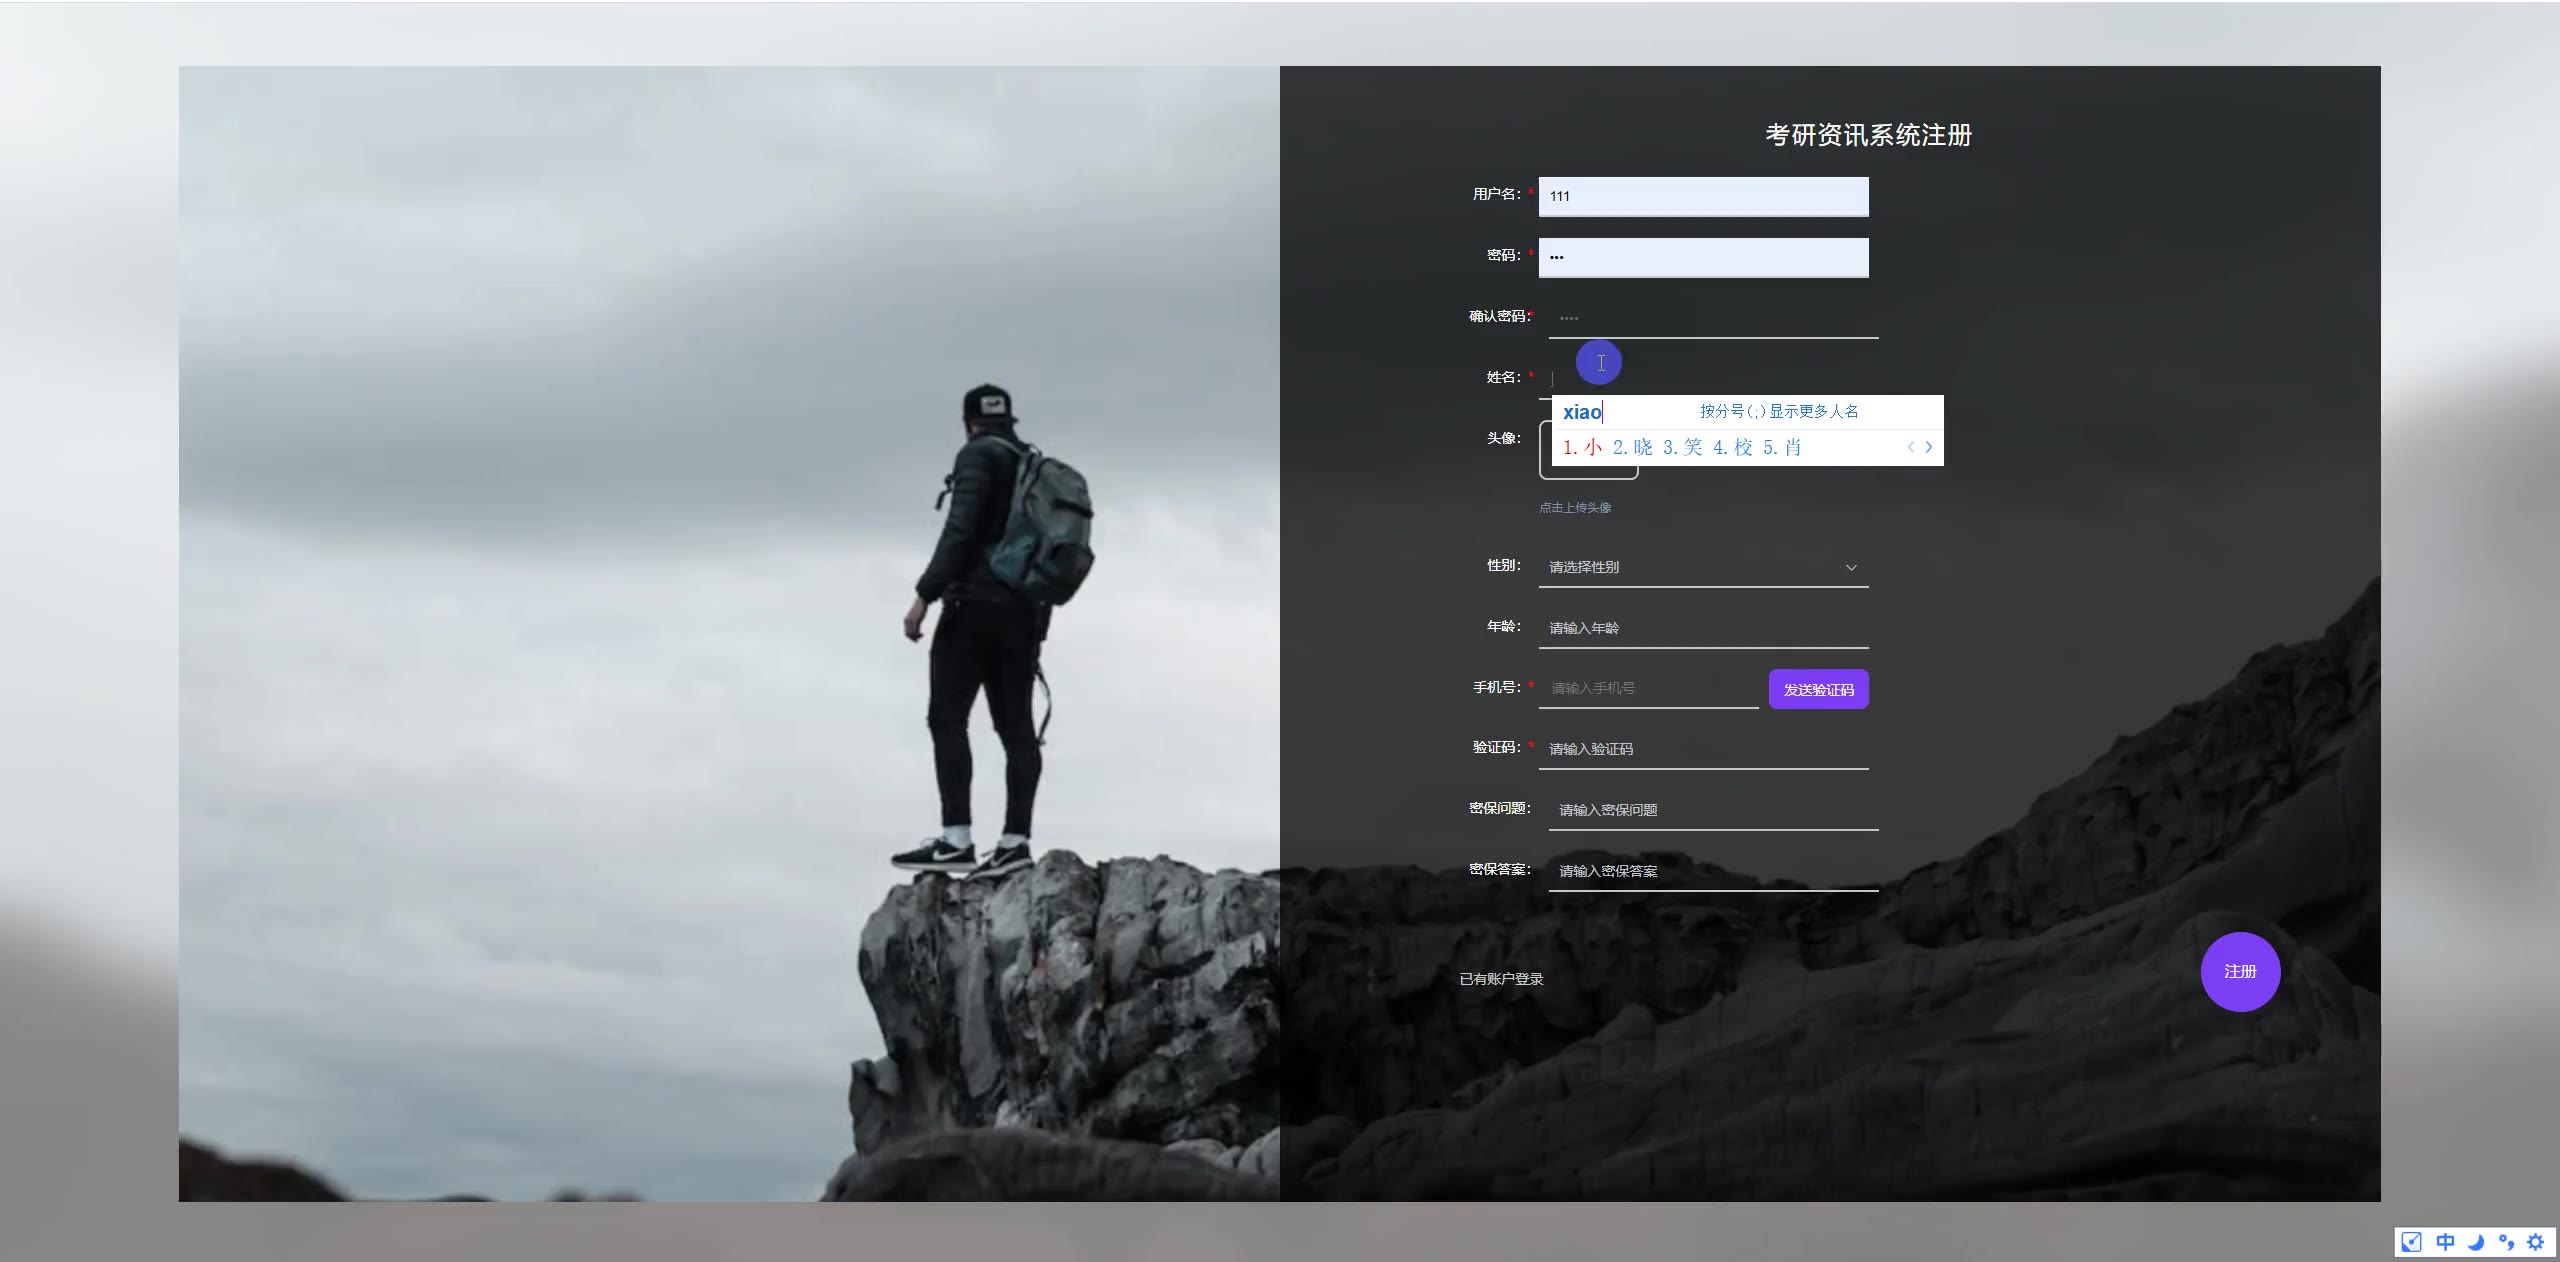
Task: Click the IME toolbar logo icon
Action: pos(2412,1242)
